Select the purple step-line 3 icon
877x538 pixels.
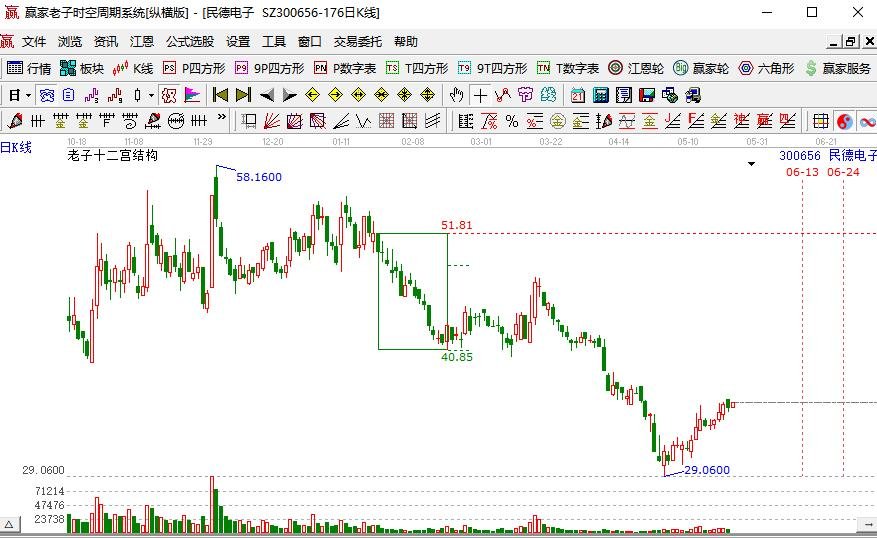click(x=92, y=96)
